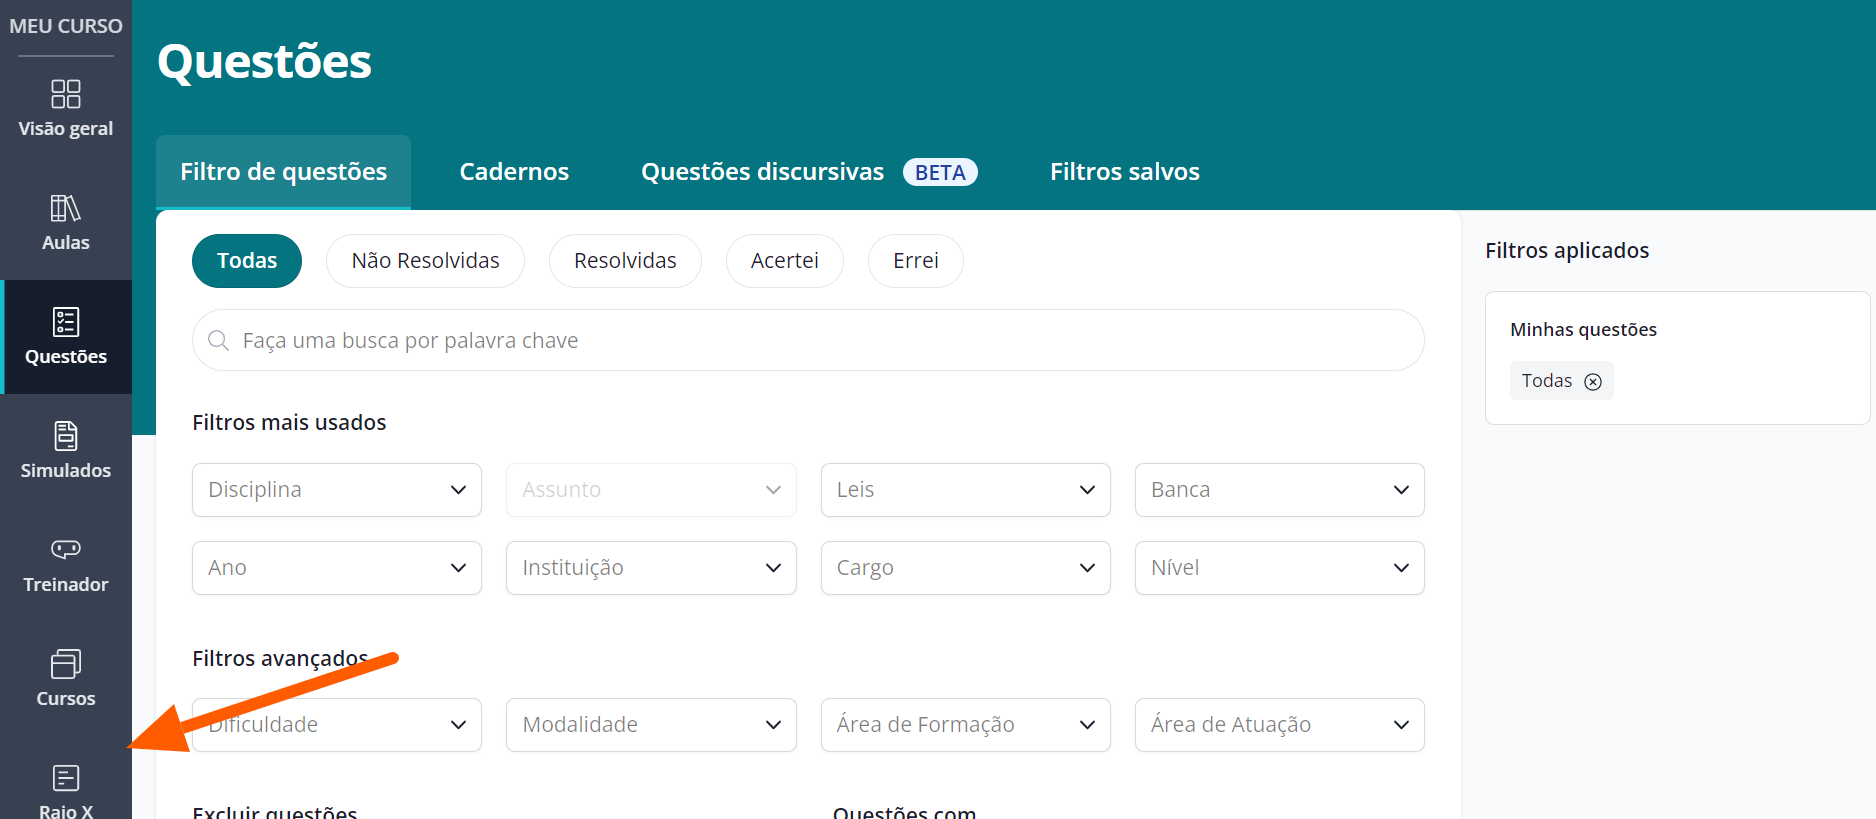
Task: Expand the Área de Formação dropdown
Action: pyautogui.click(x=966, y=725)
